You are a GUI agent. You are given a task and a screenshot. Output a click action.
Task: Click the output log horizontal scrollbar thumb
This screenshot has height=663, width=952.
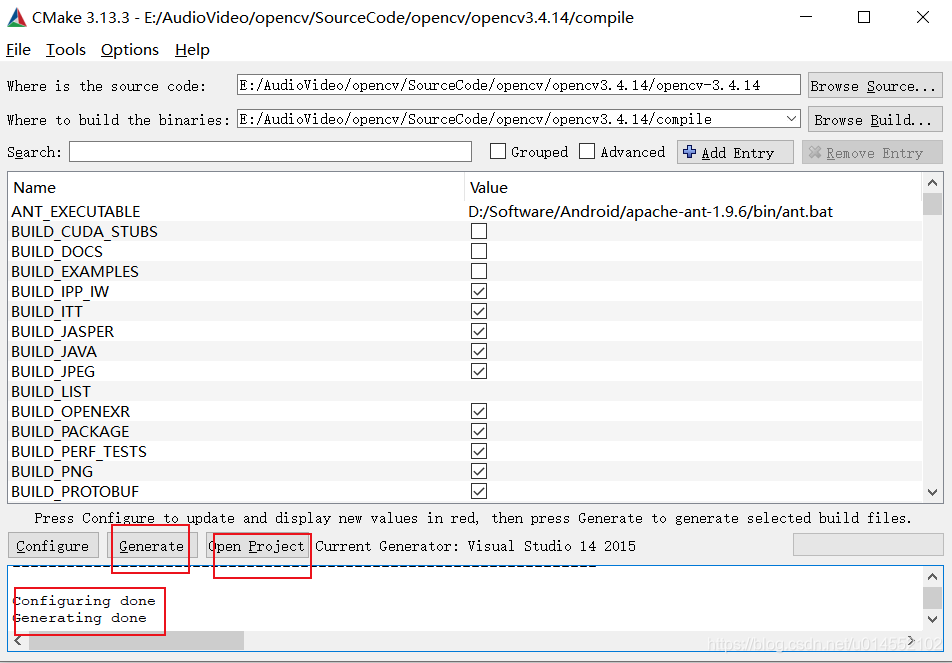[x=137, y=640]
